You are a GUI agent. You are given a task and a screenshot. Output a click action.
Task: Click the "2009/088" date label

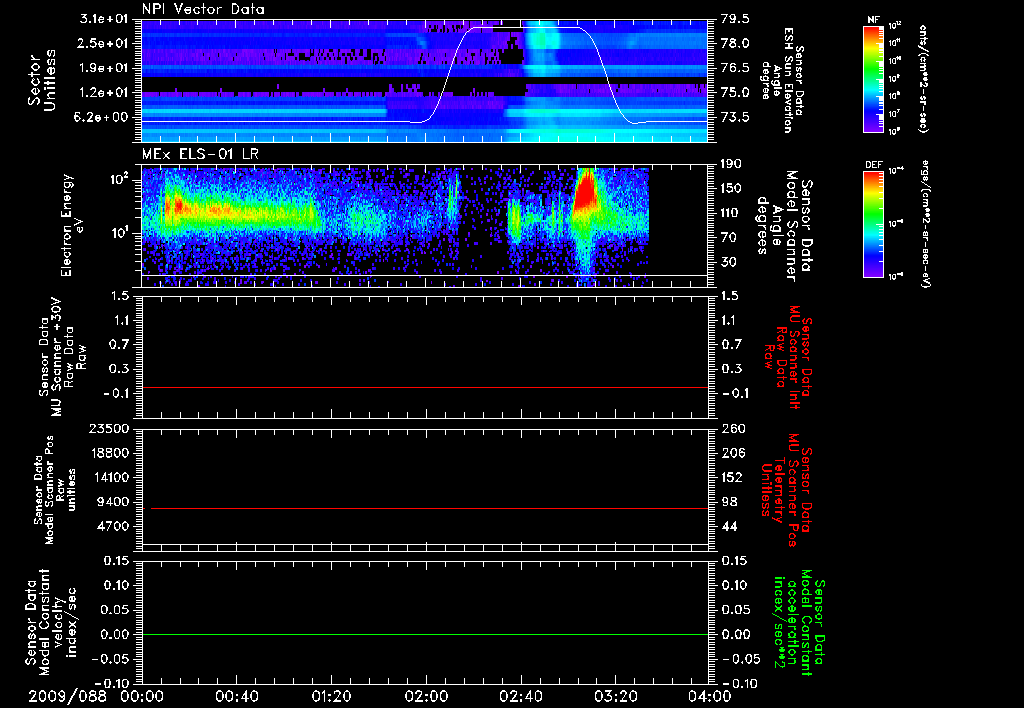tap(67, 696)
